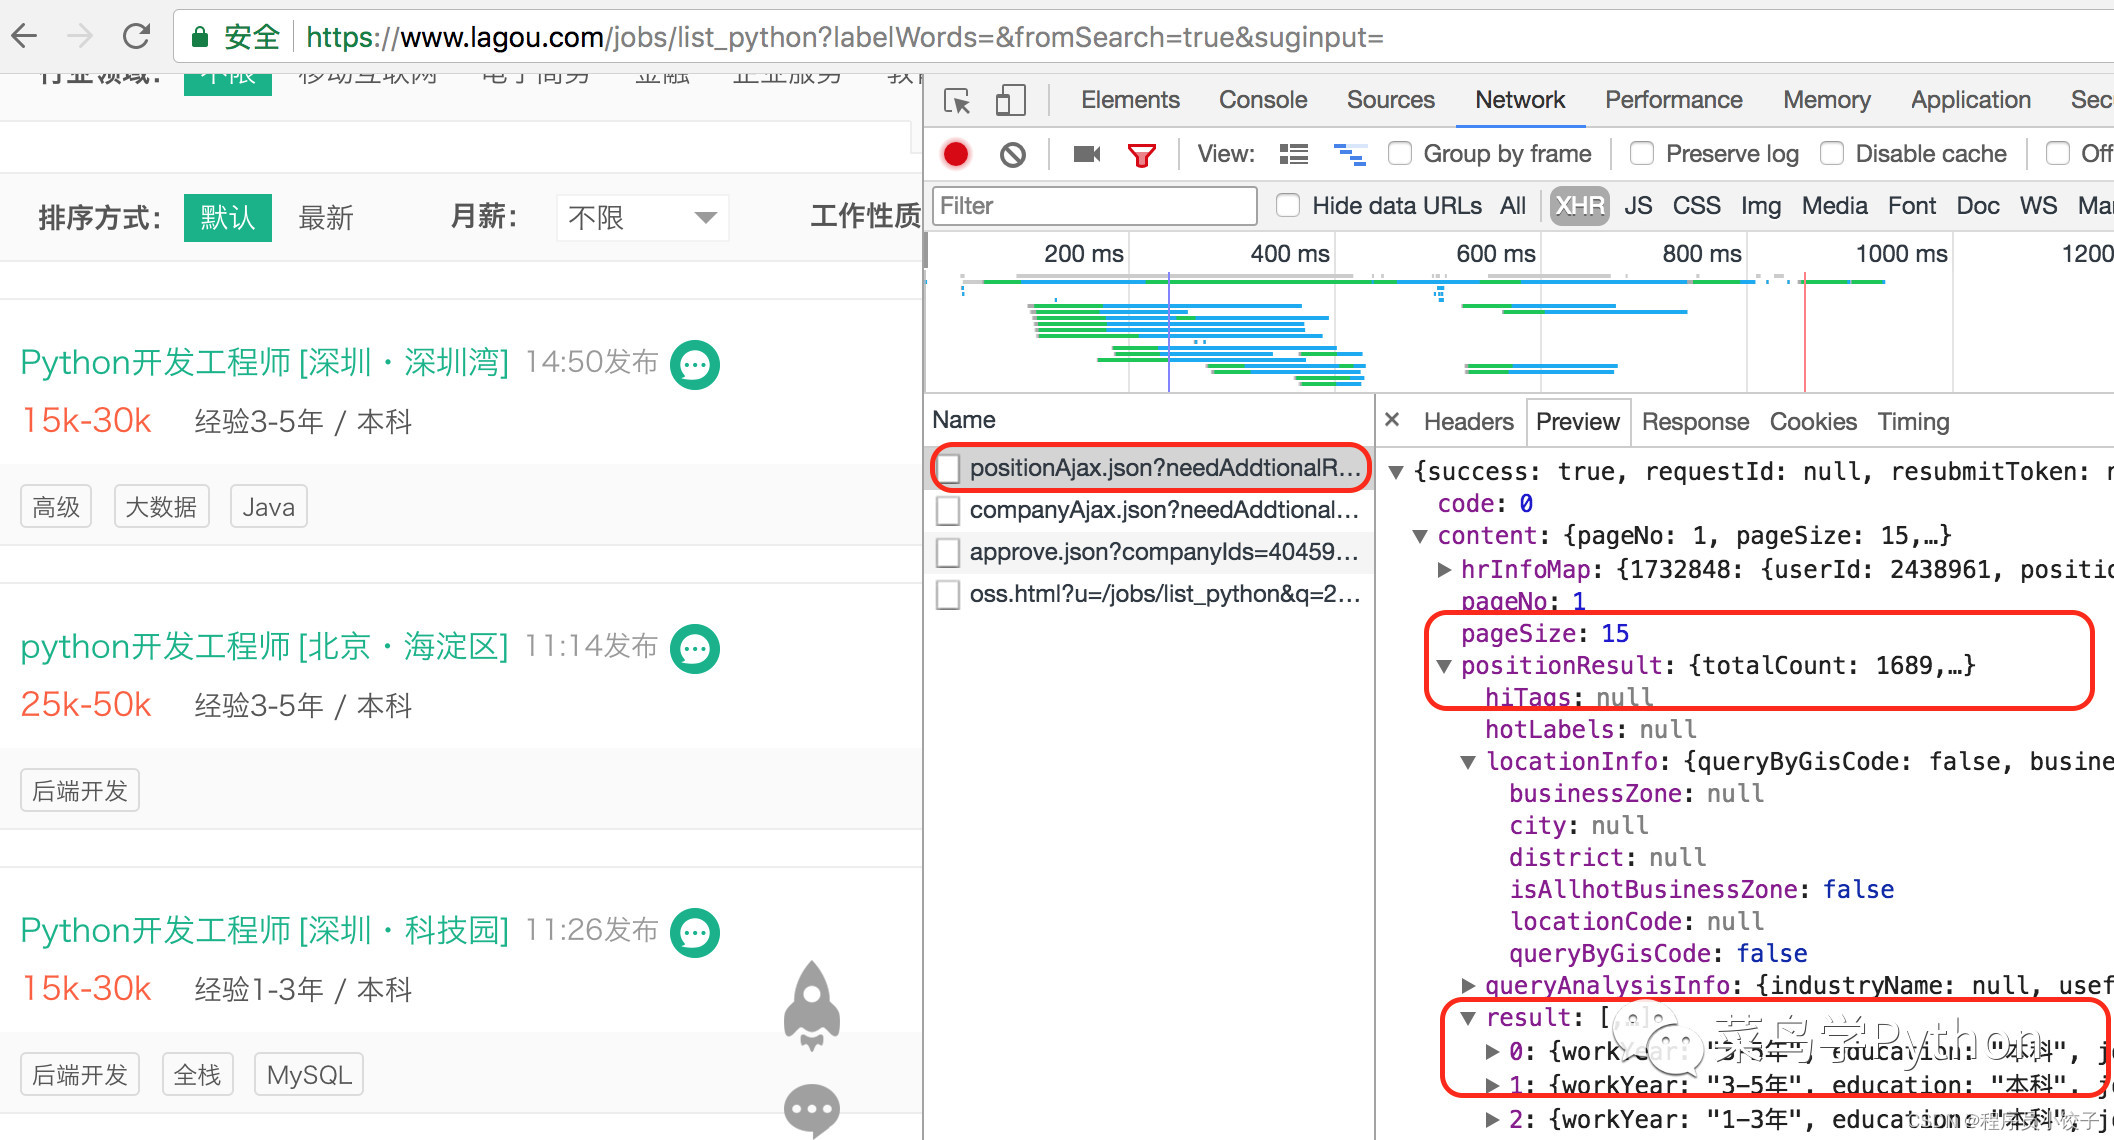Collapse the positionResult node

coord(1444,666)
